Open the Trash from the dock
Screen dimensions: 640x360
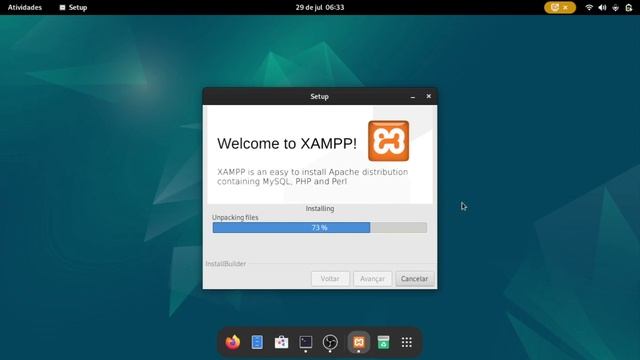click(x=383, y=342)
